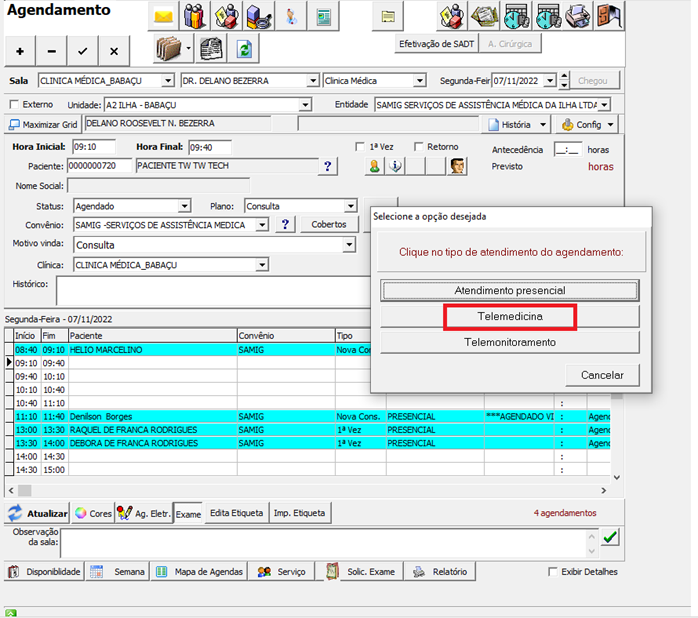This screenshot has height=618, width=698.
Task: Click the Edita Etiqueta button
Action: pyautogui.click(x=236, y=513)
